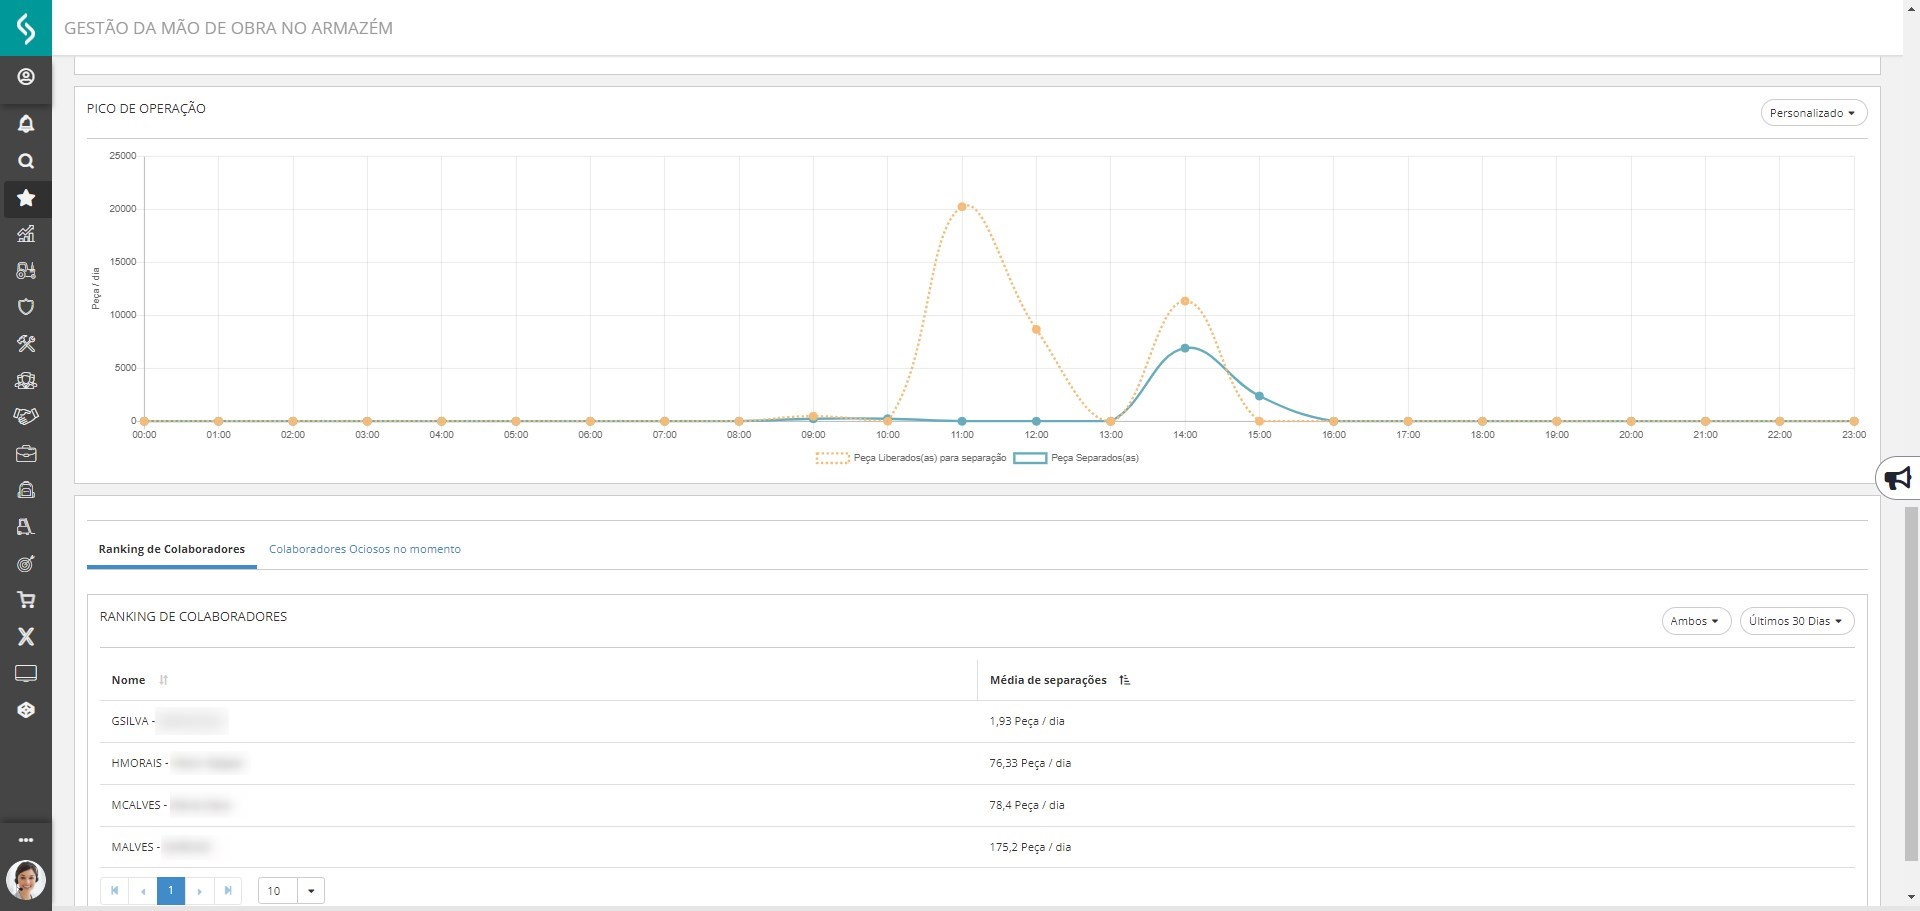Image resolution: width=1920 pixels, height=911 pixels.
Task: Toggle Peça Separados(as) legend series
Action: coord(1077,458)
